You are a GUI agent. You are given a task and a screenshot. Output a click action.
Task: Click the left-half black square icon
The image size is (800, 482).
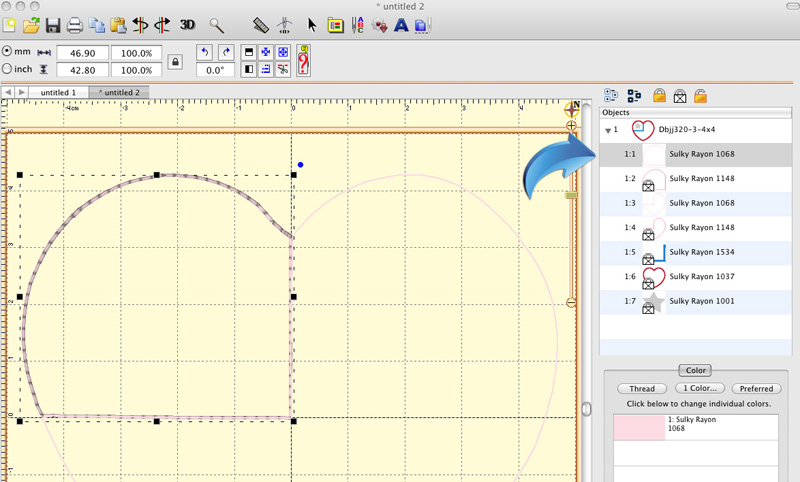coord(249,69)
